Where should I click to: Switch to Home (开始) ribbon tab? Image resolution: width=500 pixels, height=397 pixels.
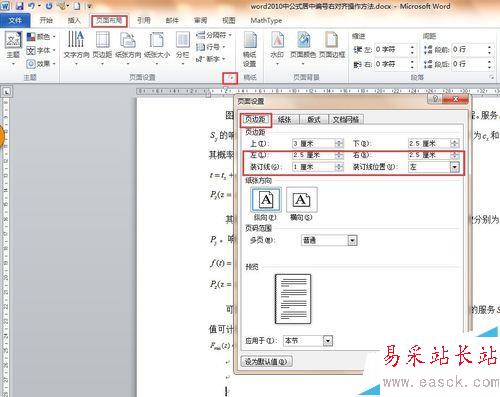tap(46, 20)
